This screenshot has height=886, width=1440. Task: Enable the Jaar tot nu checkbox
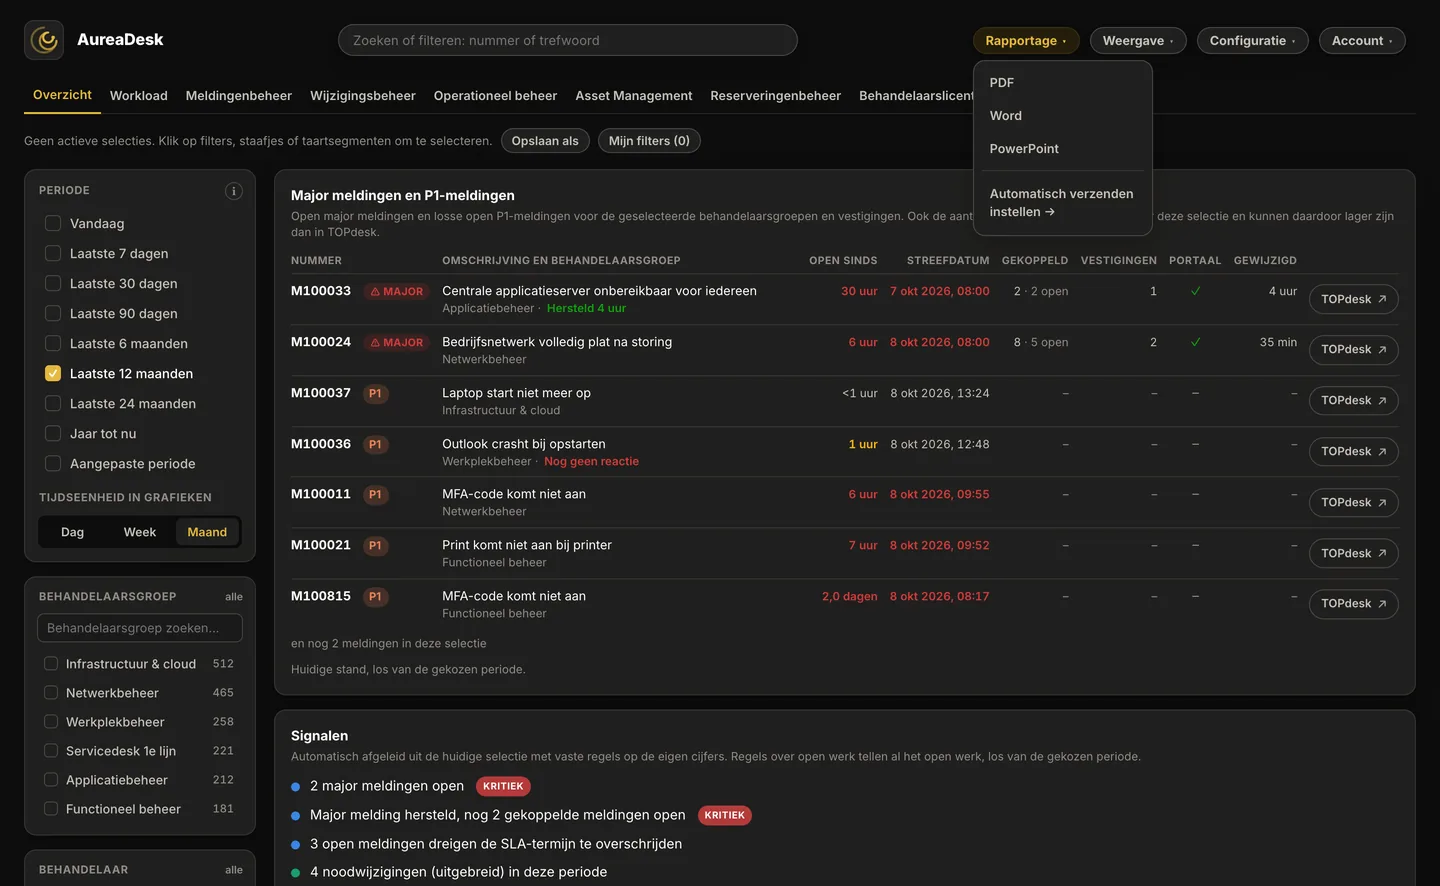click(53, 434)
